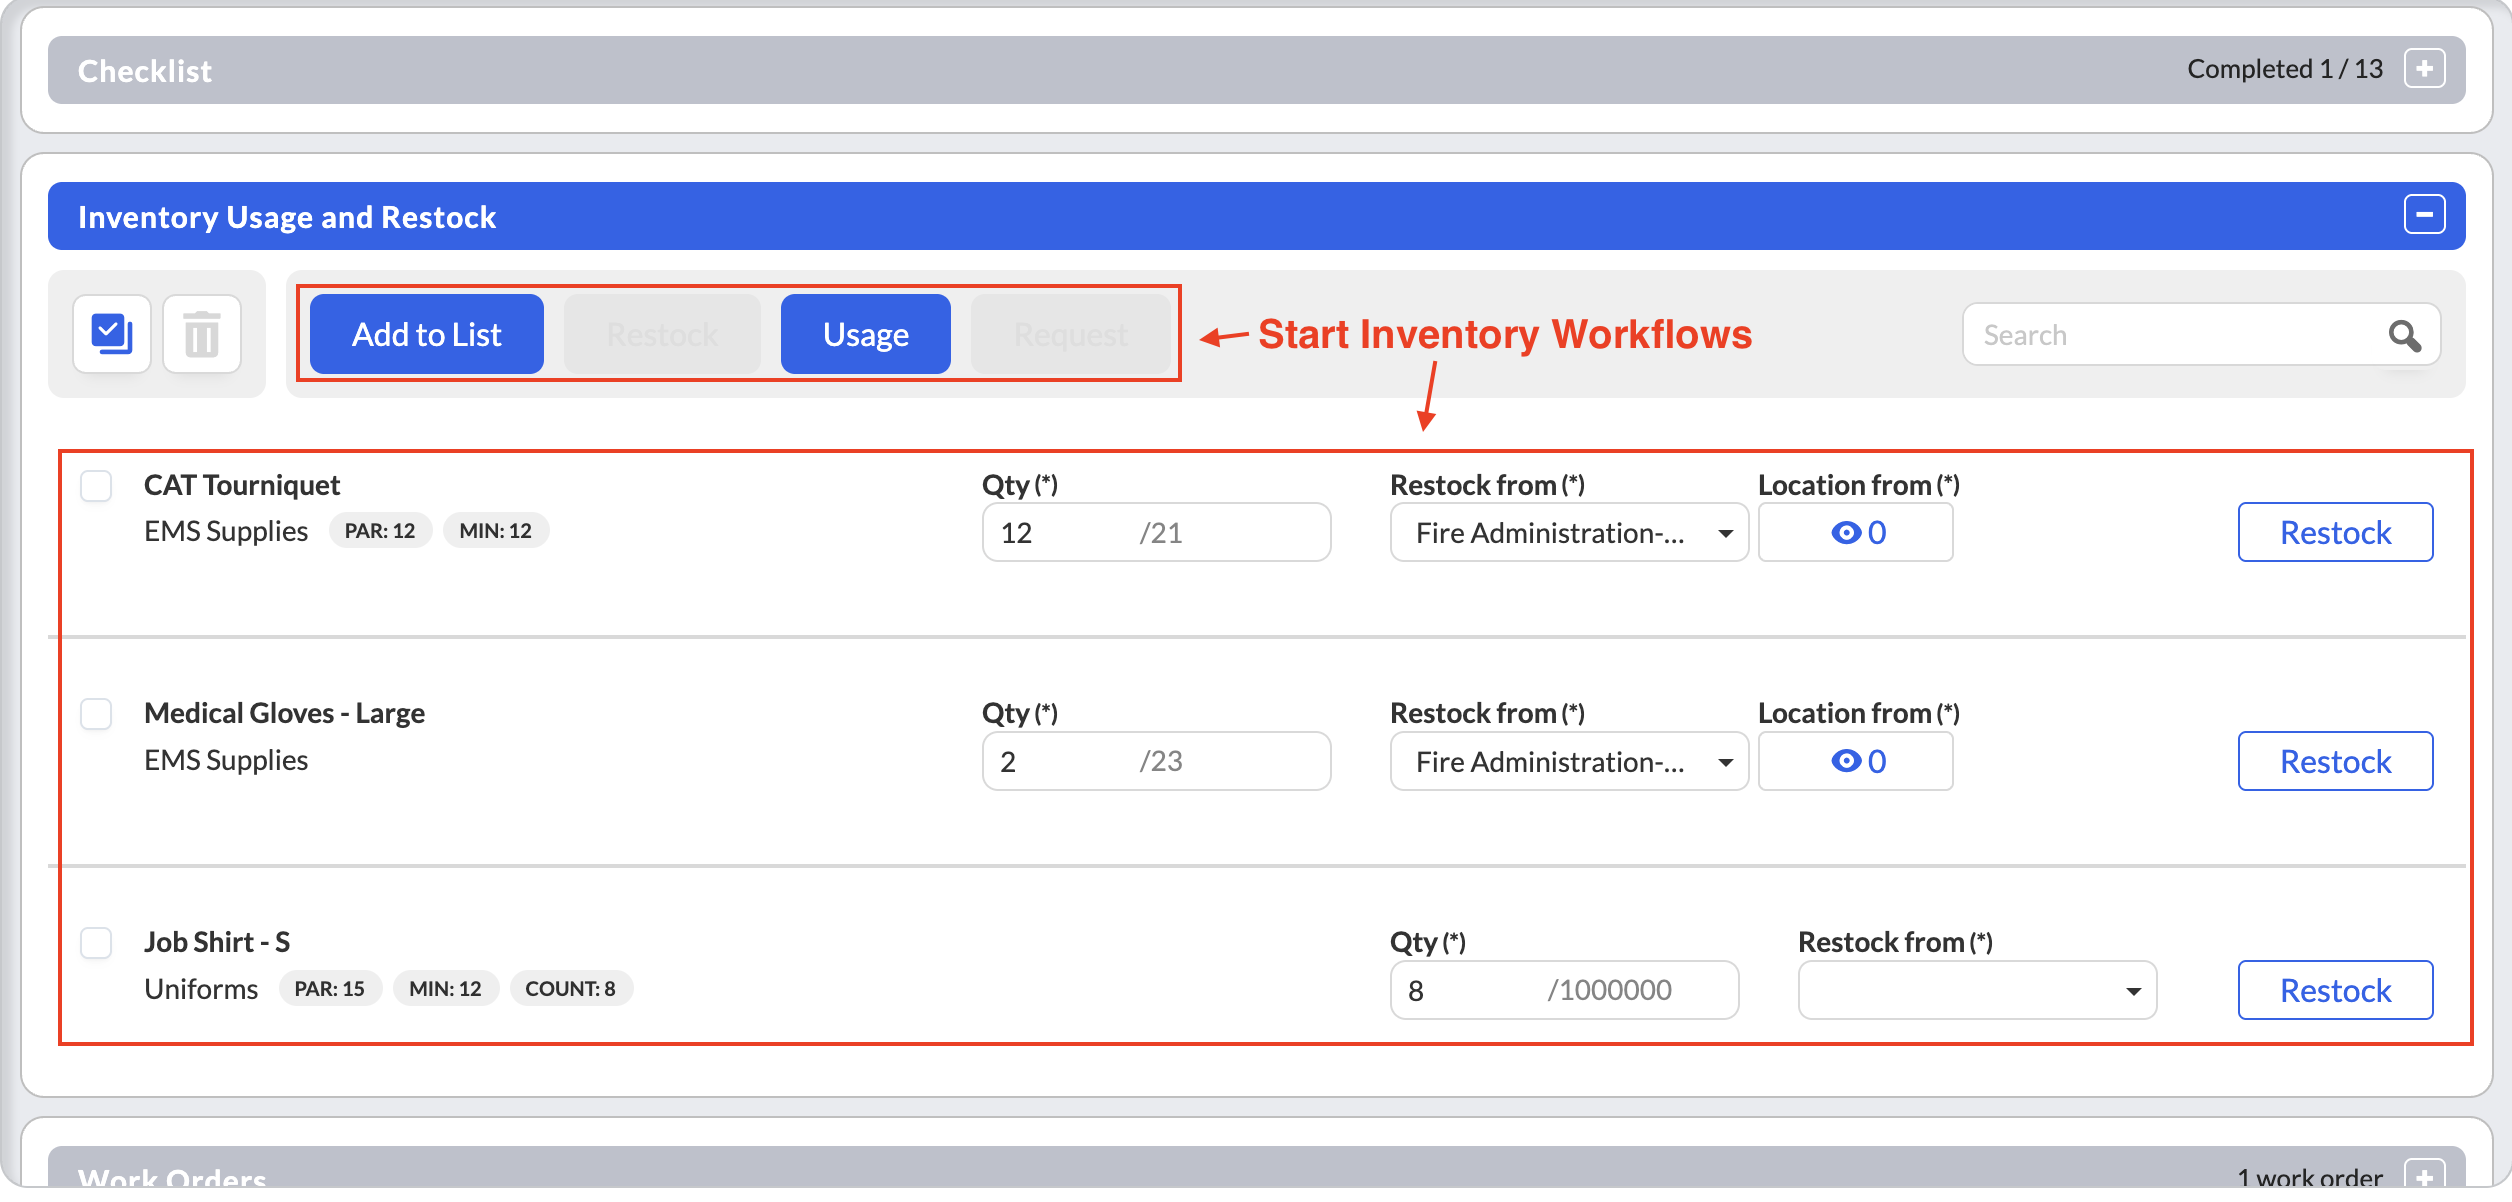Image resolution: width=2512 pixels, height=1202 pixels.
Task: Expand the Checklist section plus icon
Action: tap(2425, 69)
